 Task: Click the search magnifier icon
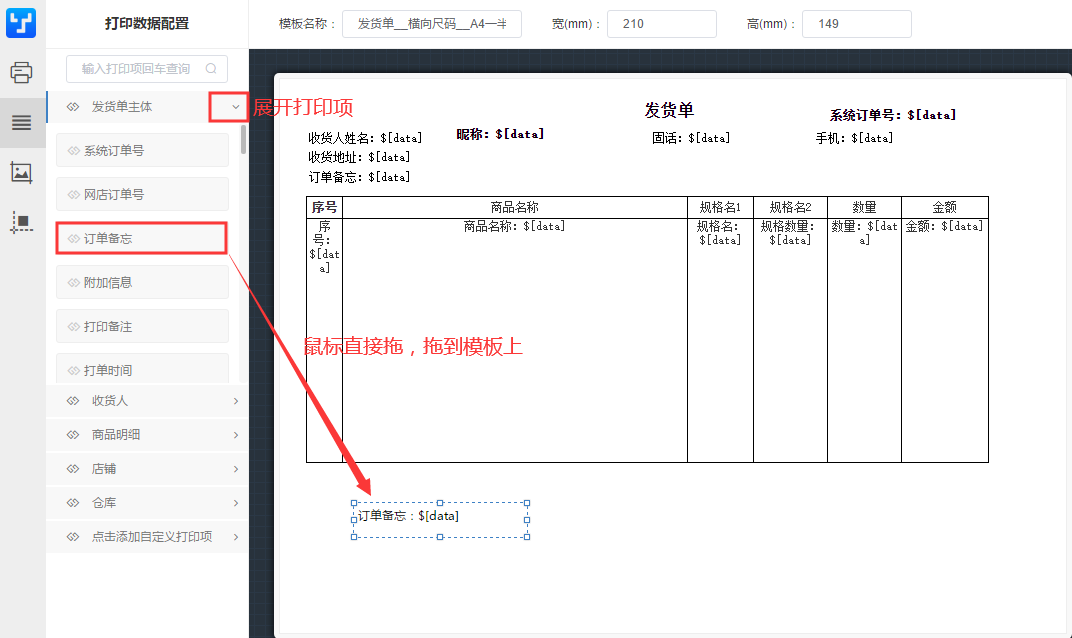click(211, 68)
